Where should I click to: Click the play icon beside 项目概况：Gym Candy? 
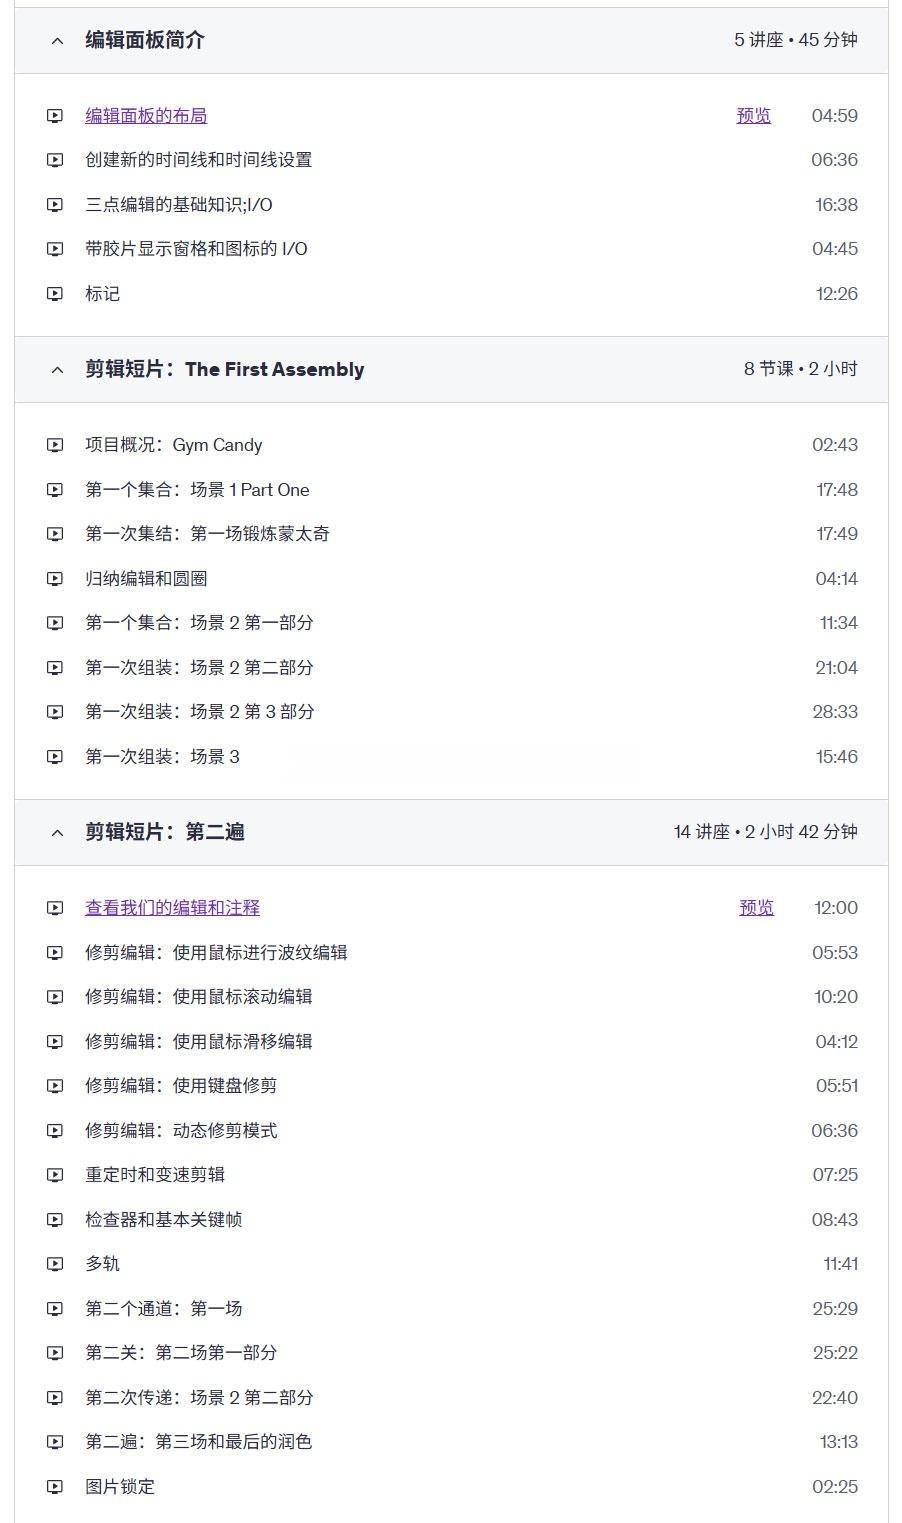tap(57, 444)
